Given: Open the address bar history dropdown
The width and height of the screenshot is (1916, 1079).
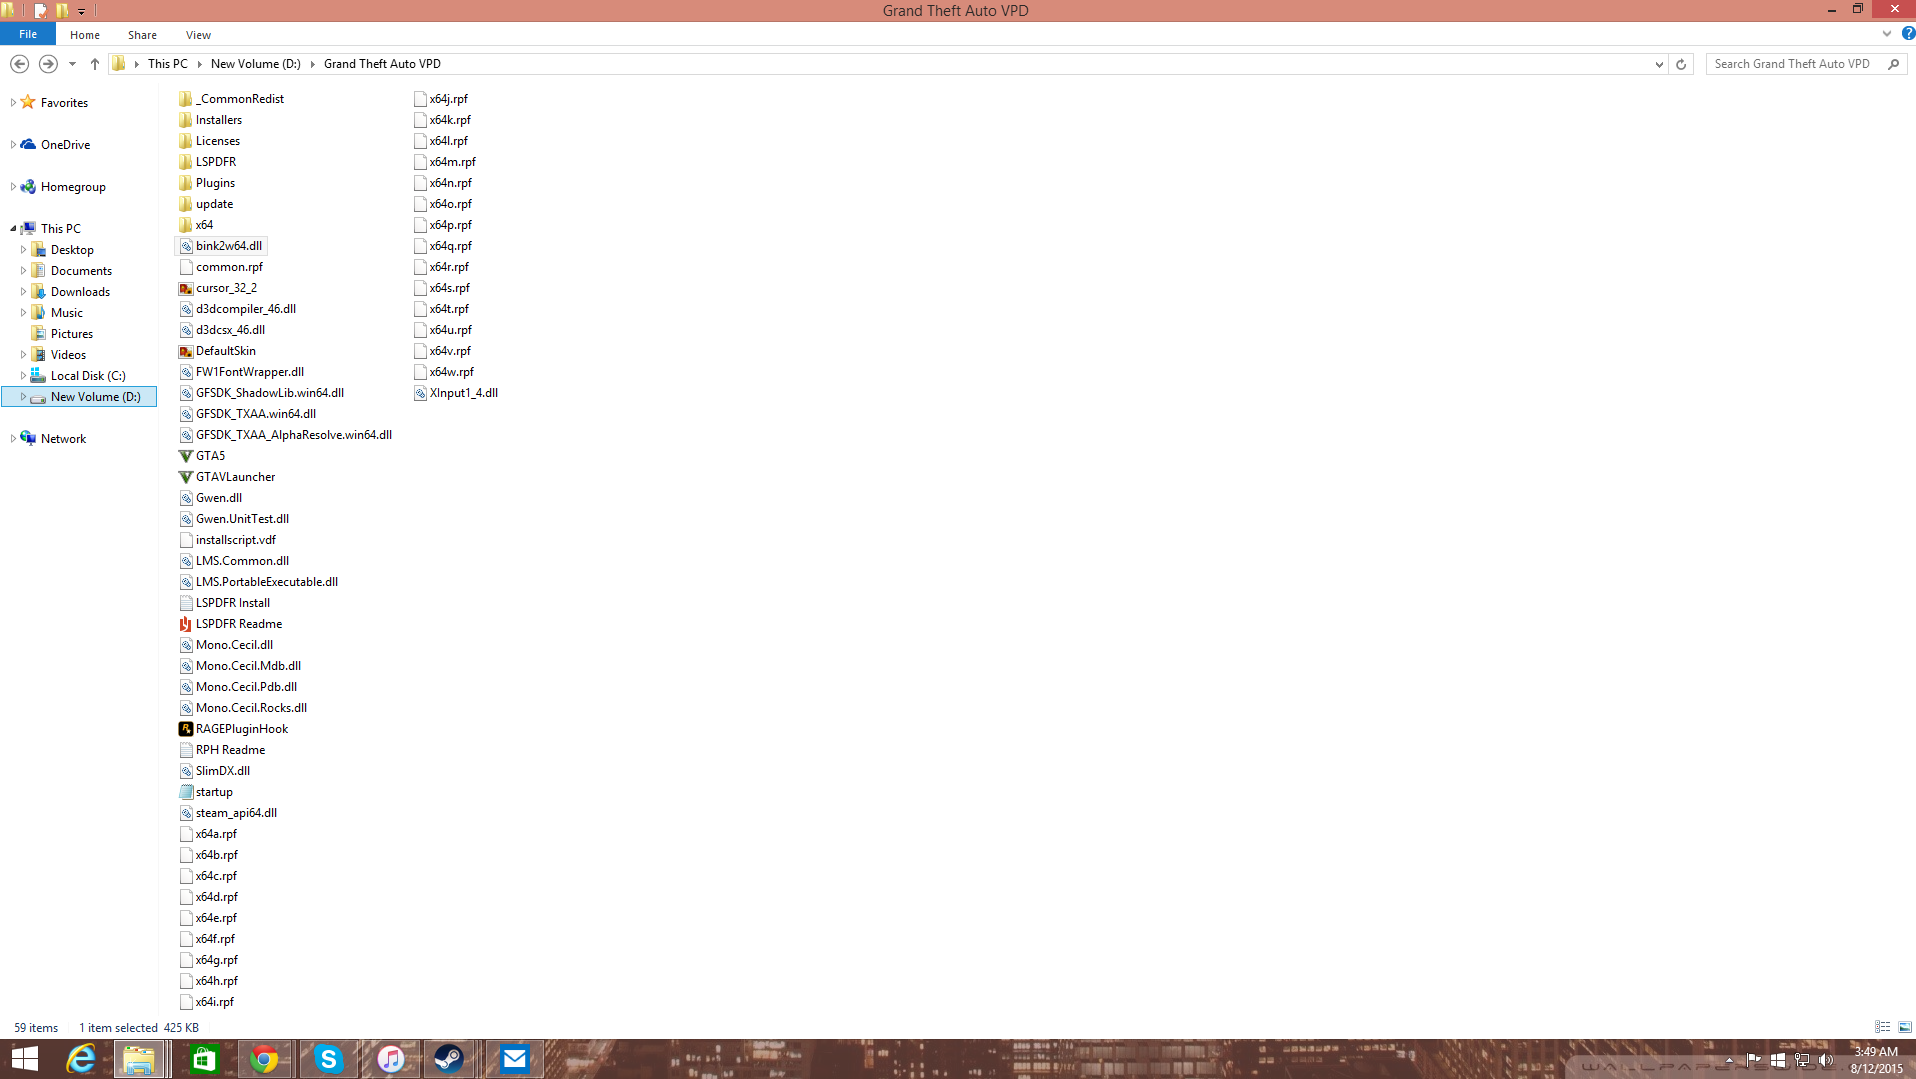Looking at the screenshot, I should click(x=1659, y=64).
